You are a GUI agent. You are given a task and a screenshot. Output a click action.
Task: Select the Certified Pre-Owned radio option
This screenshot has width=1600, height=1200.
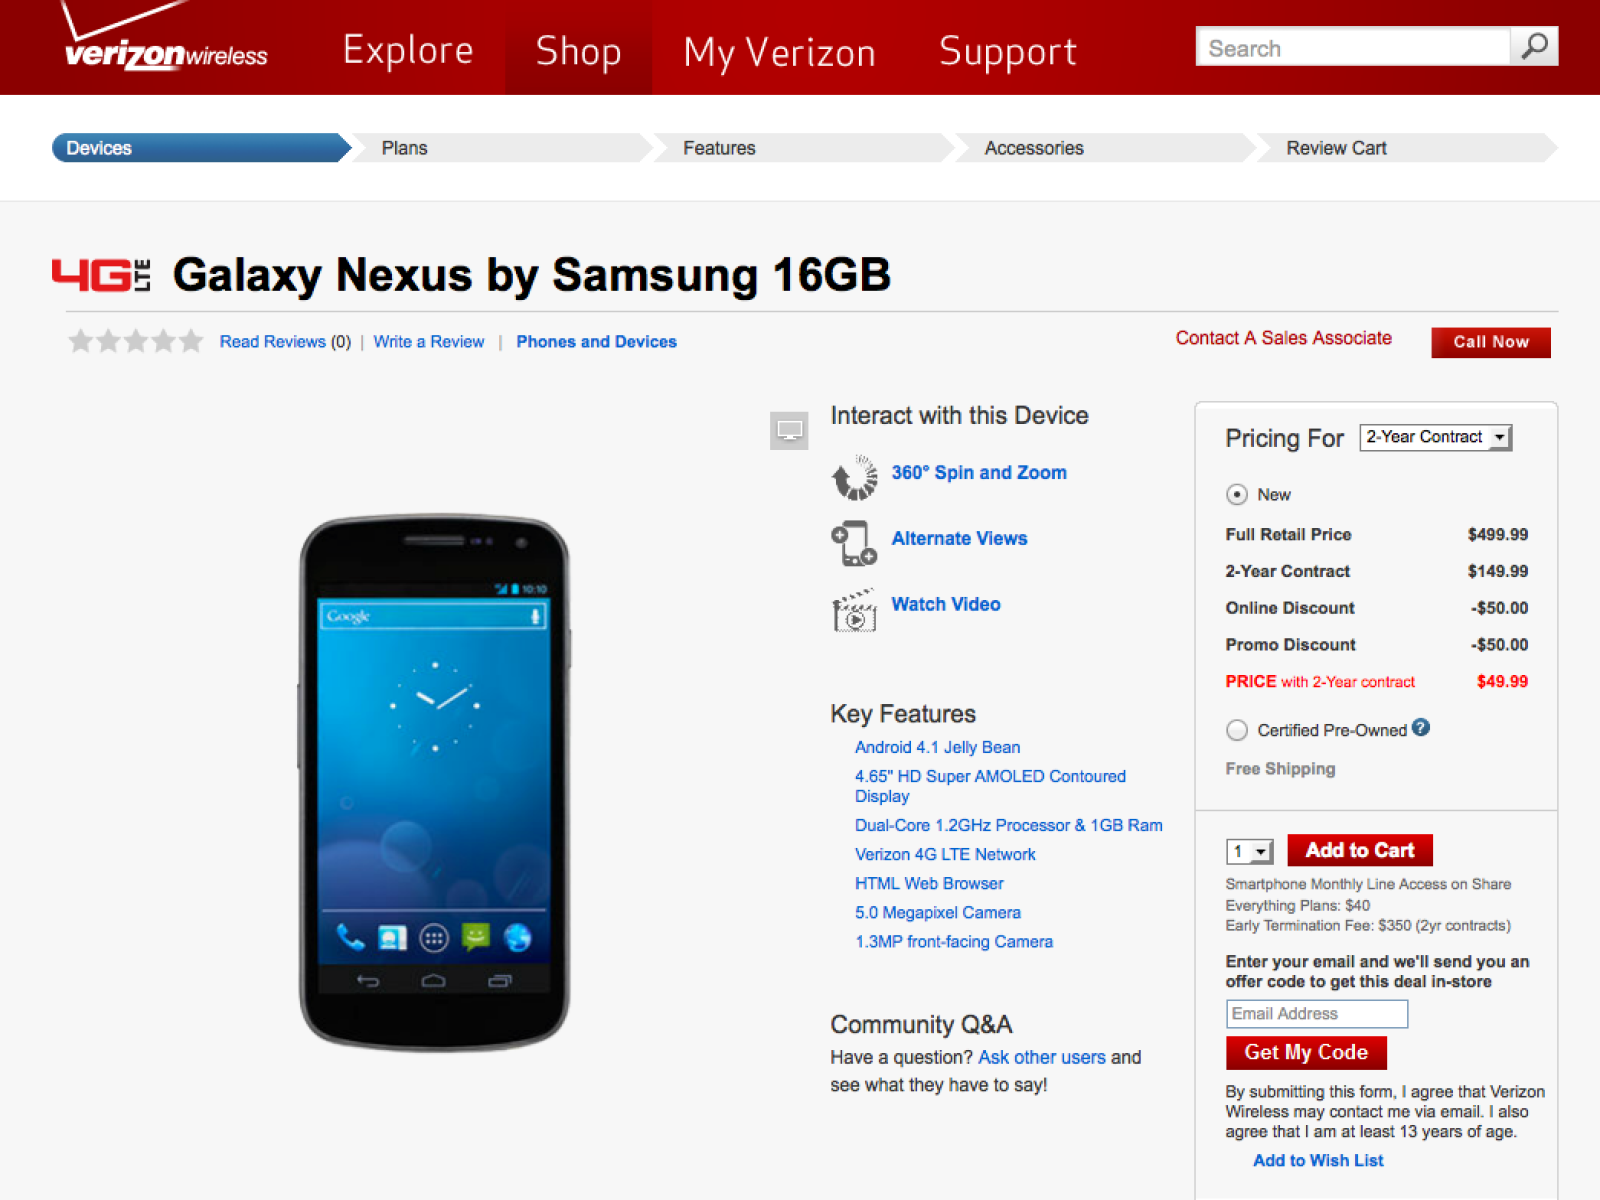pyautogui.click(x=1237, y=730)
